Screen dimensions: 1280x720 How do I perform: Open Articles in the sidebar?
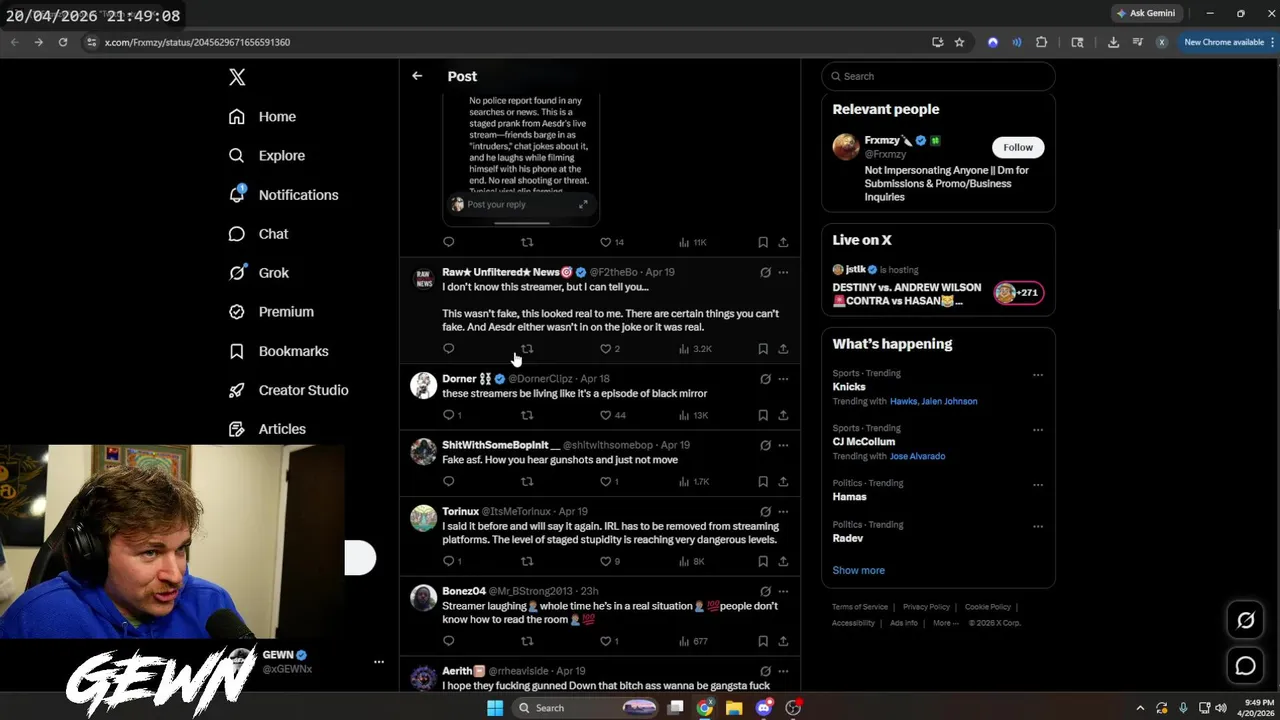[267, 429]
